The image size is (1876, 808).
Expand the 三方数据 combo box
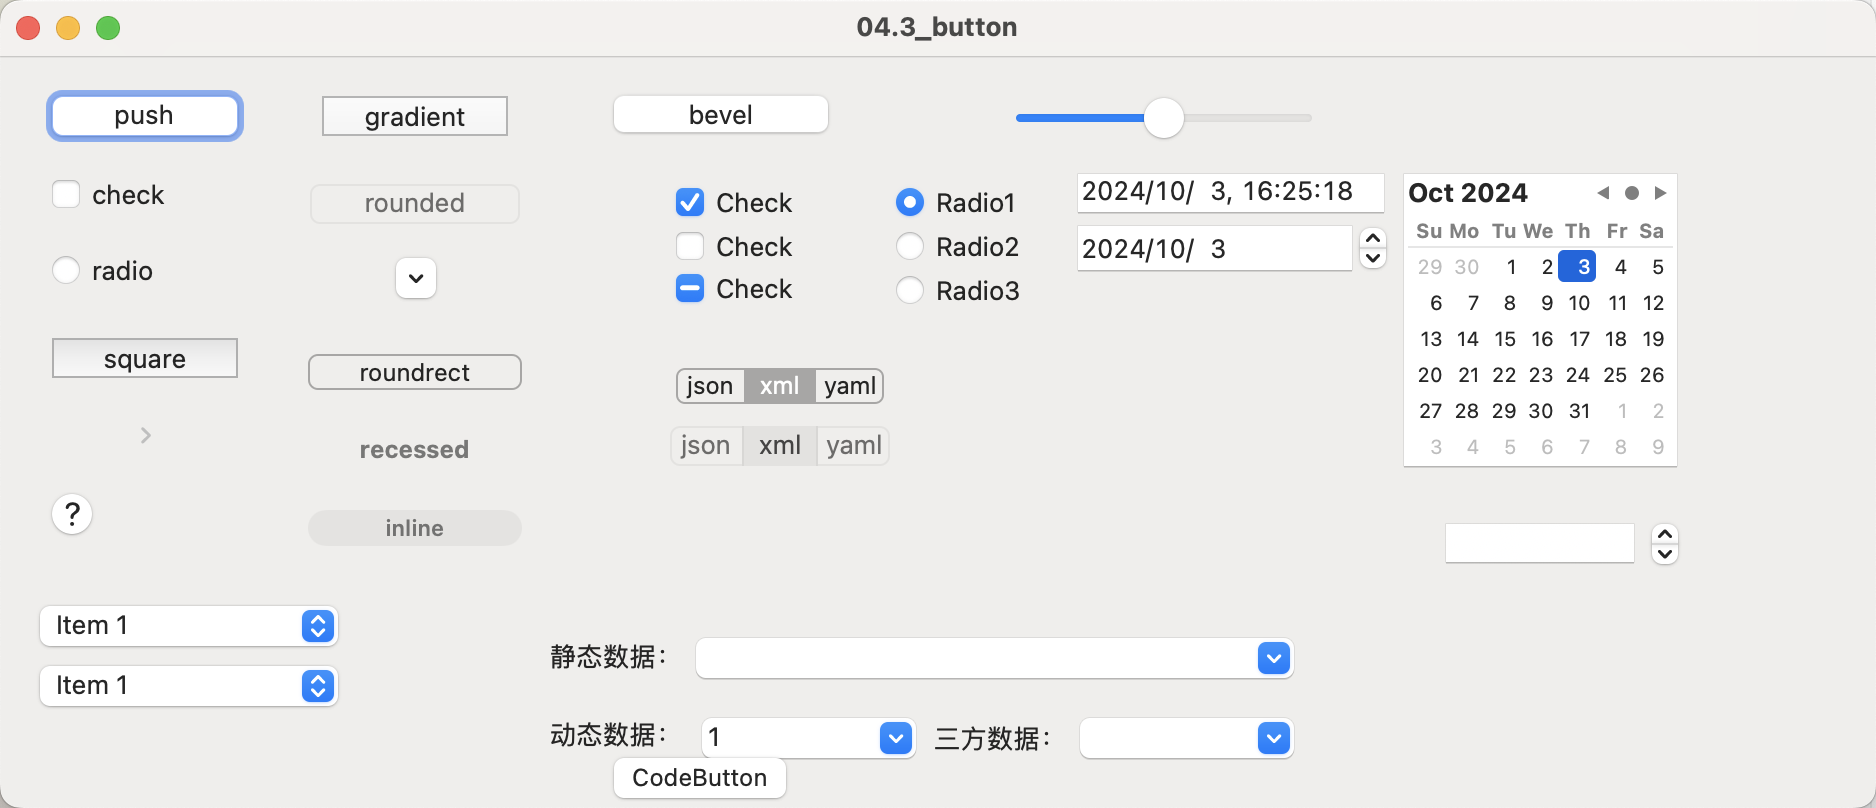point(1273,738)
